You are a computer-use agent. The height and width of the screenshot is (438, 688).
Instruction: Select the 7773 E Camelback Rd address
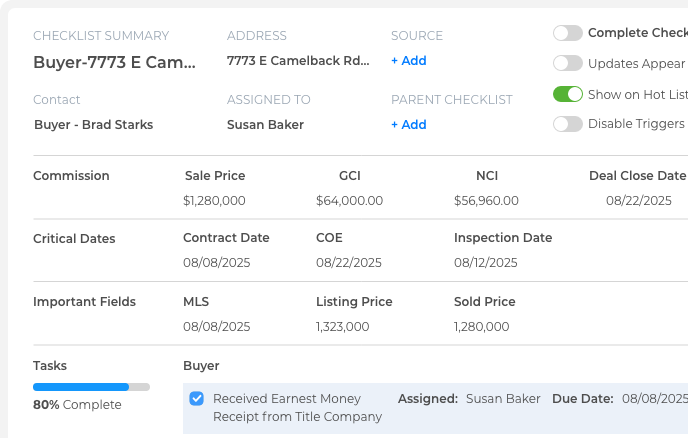point(298,61)
